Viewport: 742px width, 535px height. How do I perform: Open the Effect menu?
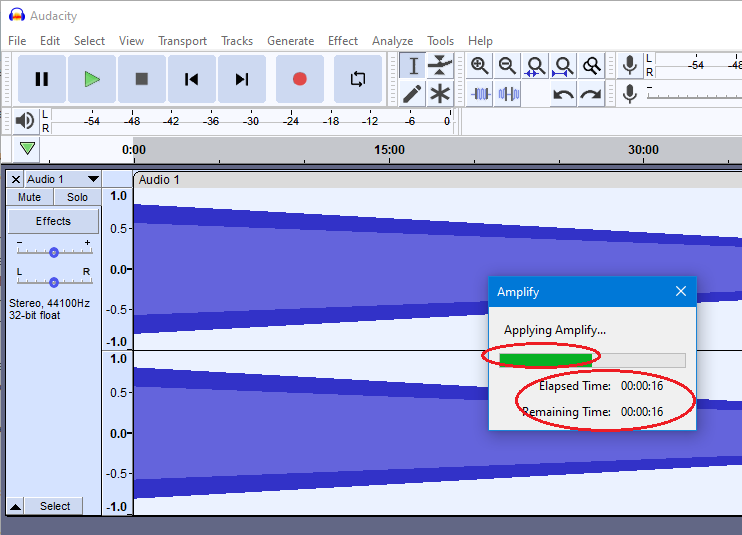point(343,41)
